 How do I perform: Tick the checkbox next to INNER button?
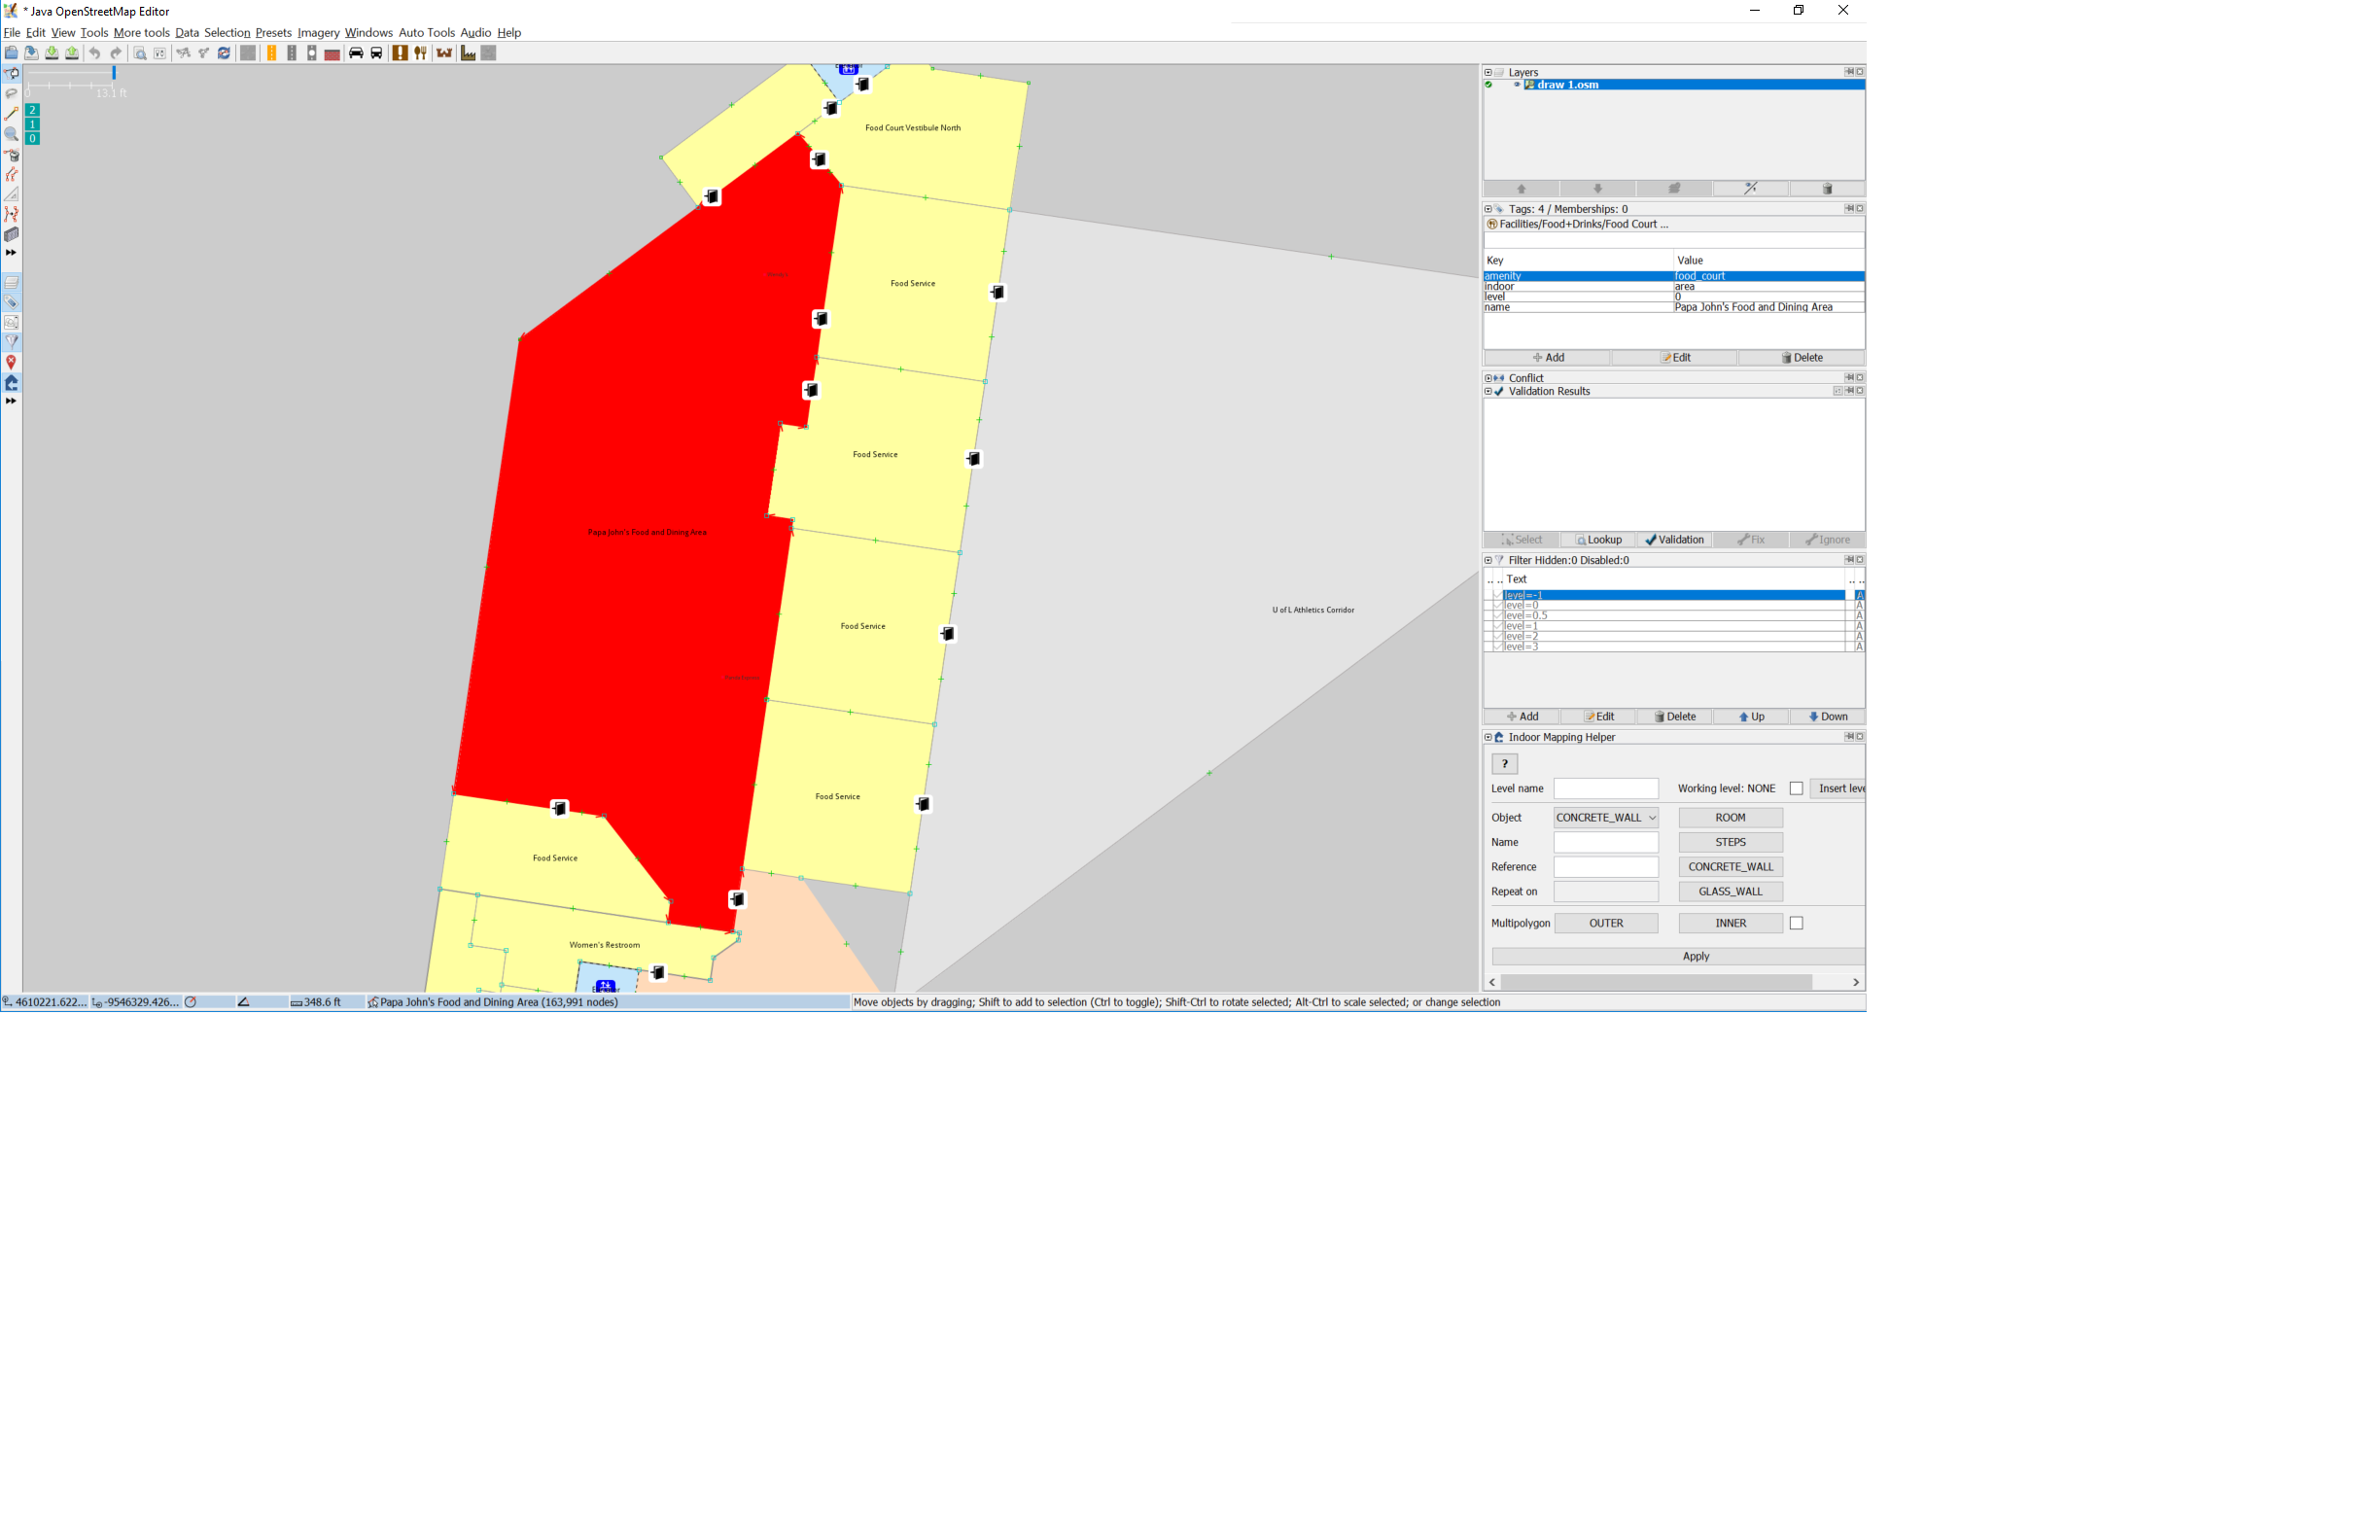tap(1796, 923)
